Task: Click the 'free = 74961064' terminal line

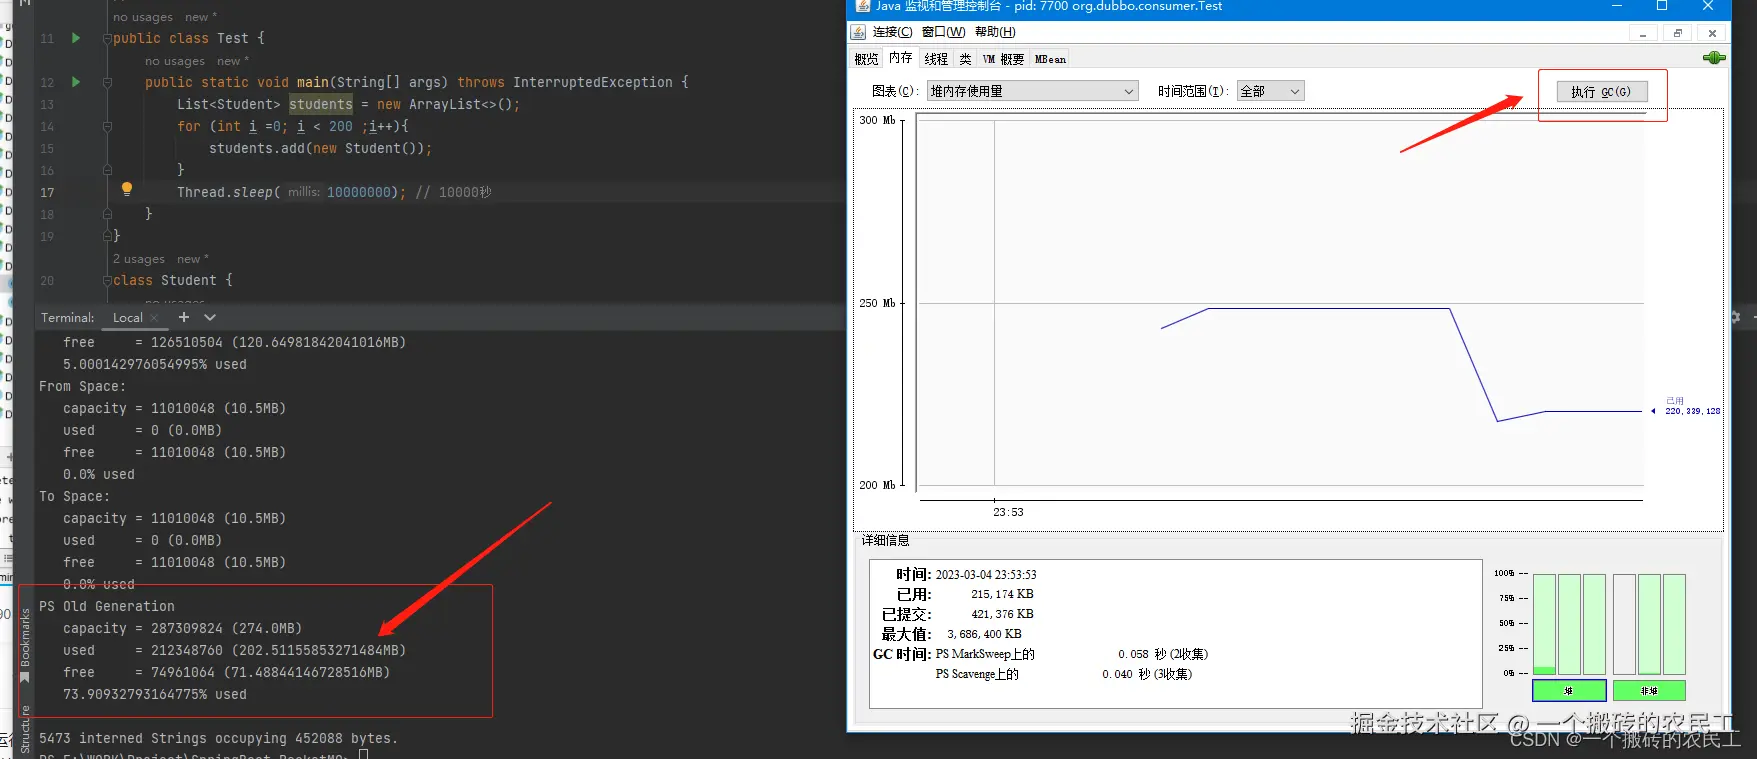Action: pyautogui.click(x=226, y=672)
